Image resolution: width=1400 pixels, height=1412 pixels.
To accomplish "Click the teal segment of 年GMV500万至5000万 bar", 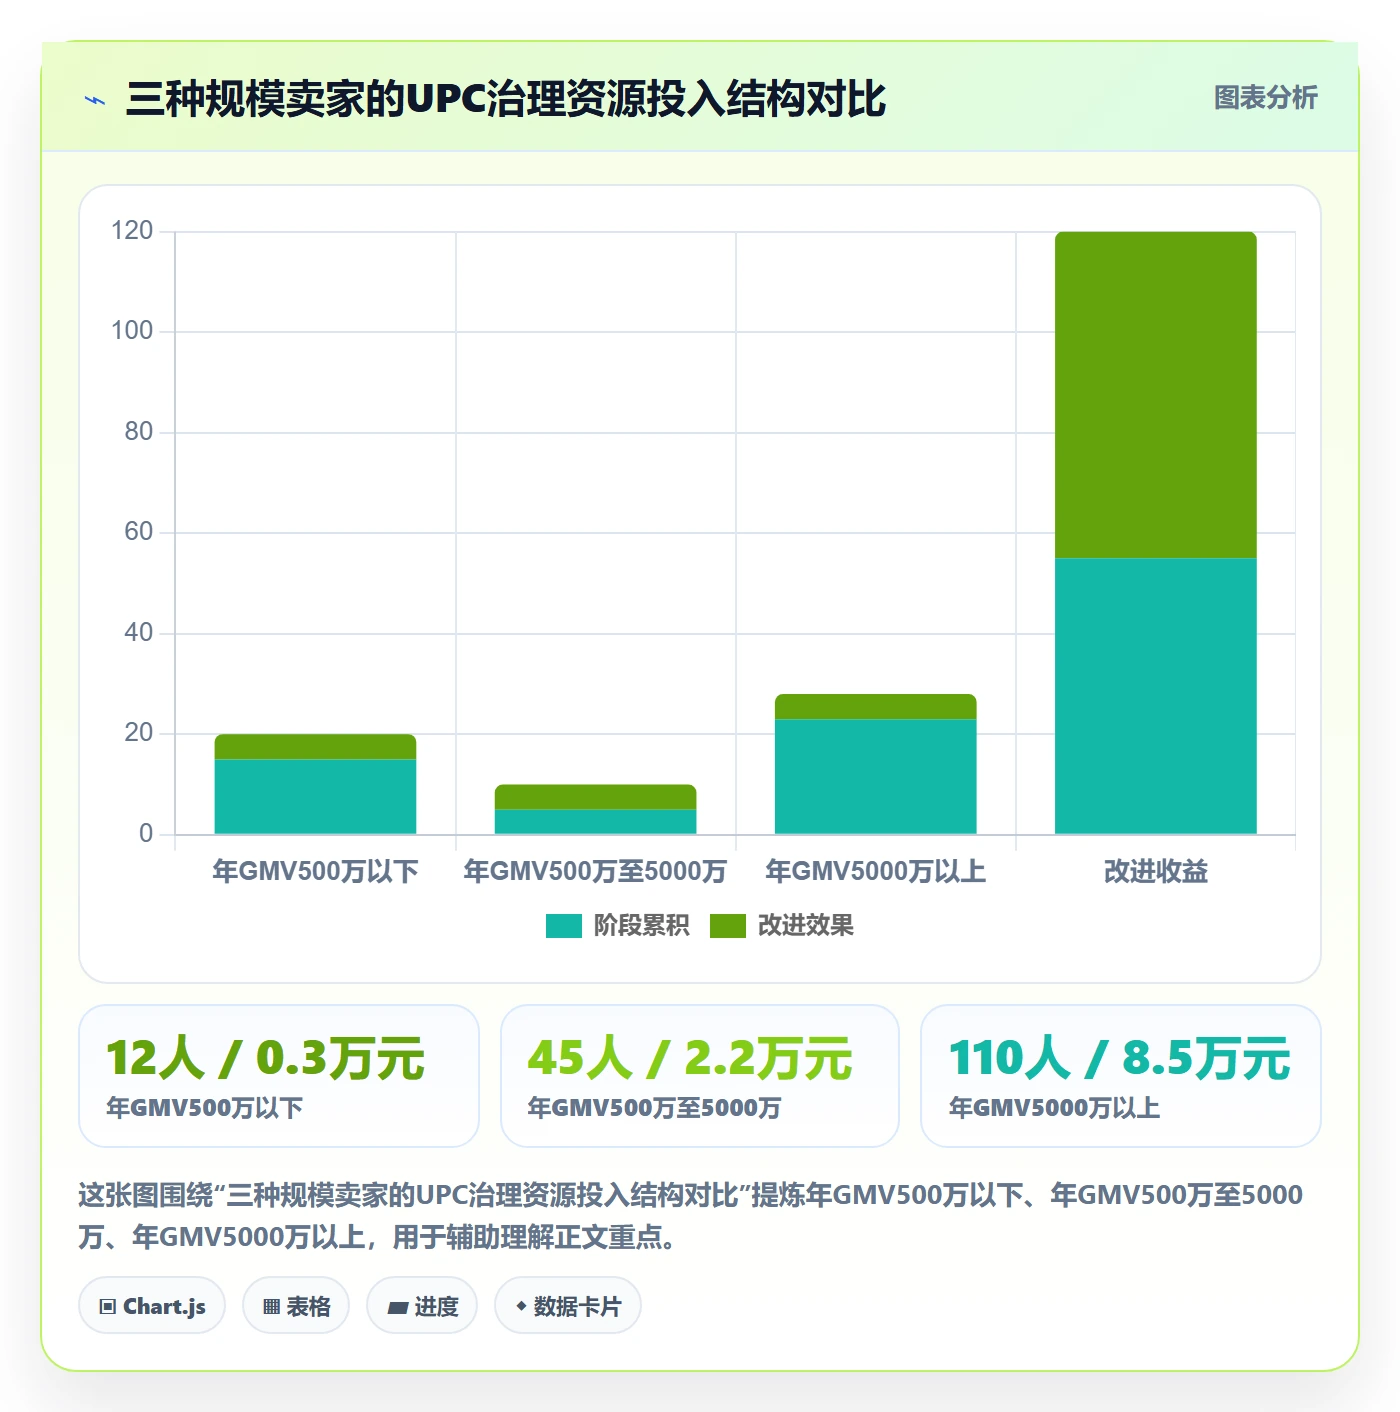I will [x=596, y=822].
